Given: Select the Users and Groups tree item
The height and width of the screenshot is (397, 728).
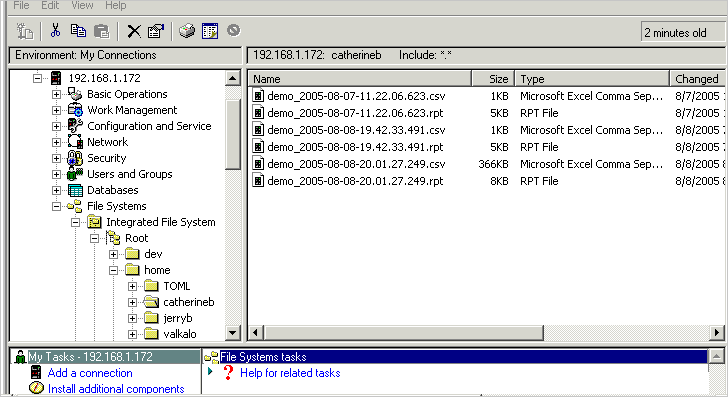Looking at the screenshot, I should coord(130,174).
